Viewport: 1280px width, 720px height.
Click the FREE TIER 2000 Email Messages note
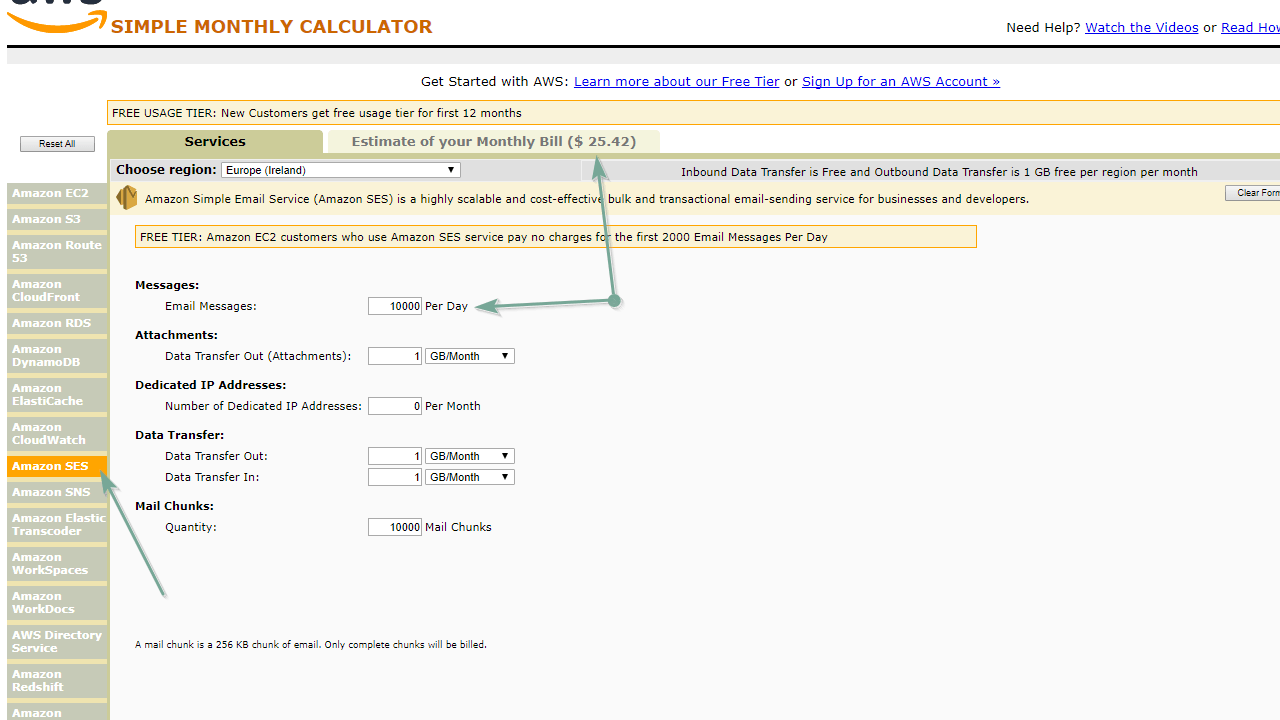pos(556,237)
